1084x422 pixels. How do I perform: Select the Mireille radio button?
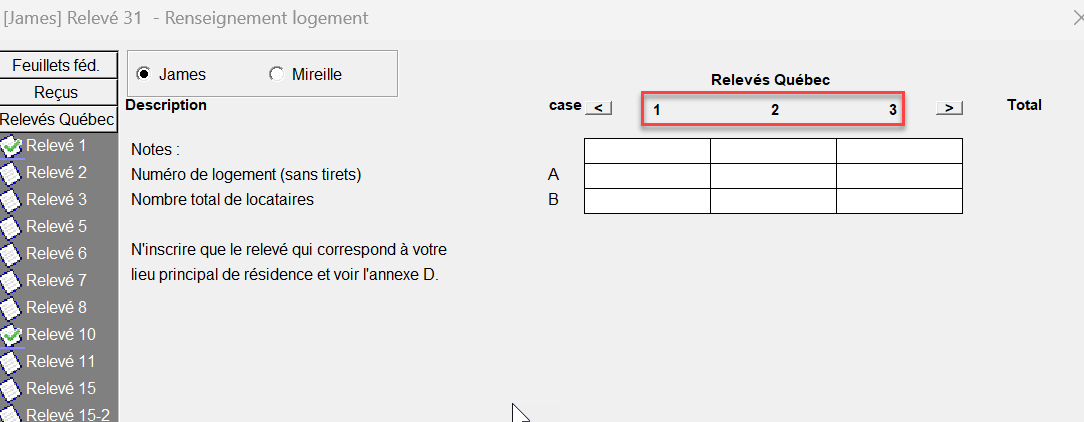pyautogui.click(x=276, y=74)
